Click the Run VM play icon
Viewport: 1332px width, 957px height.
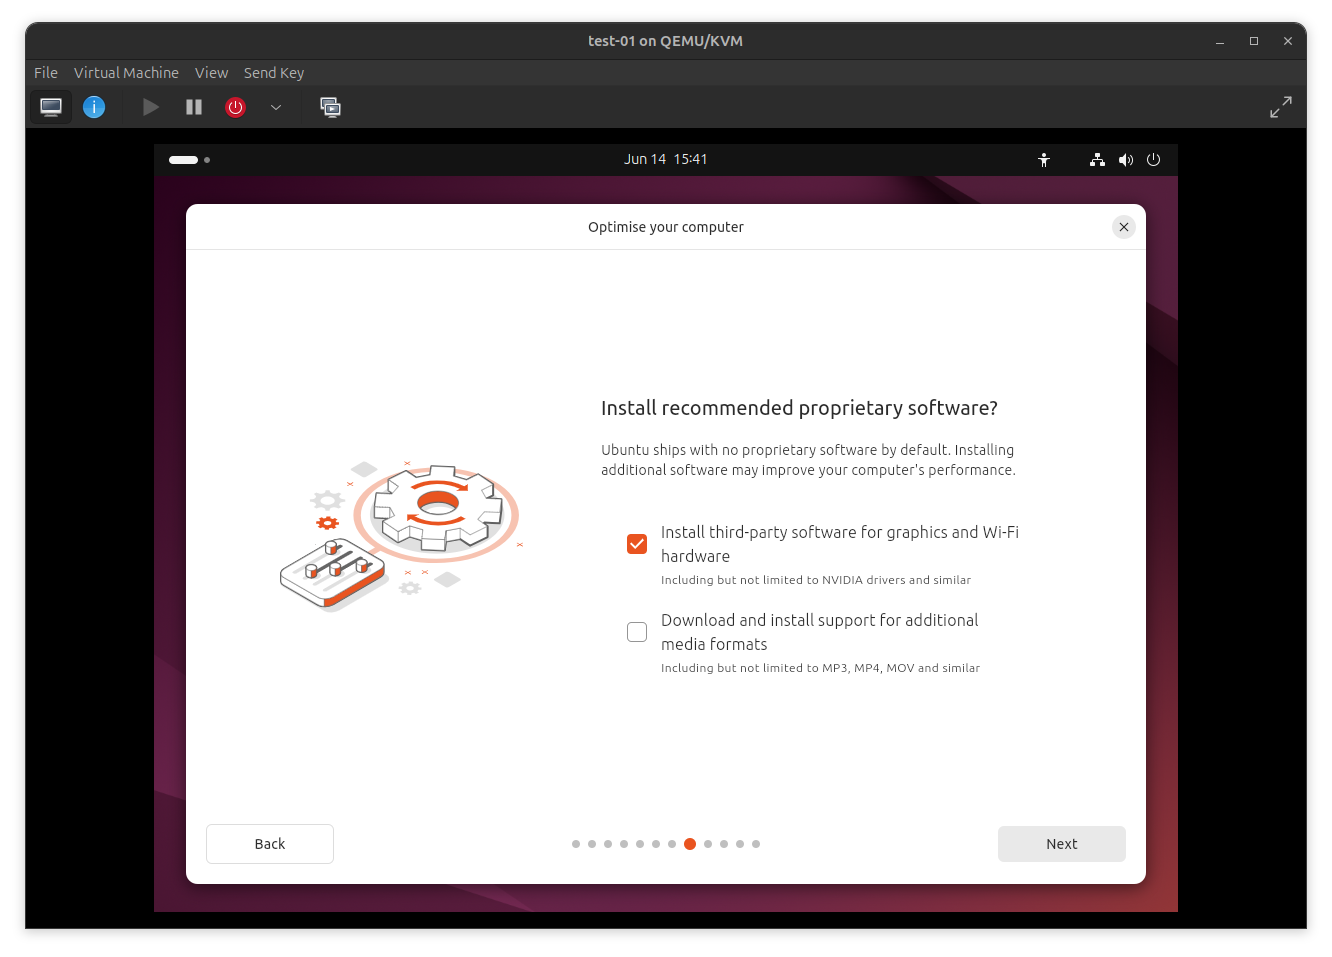point(150,107)
